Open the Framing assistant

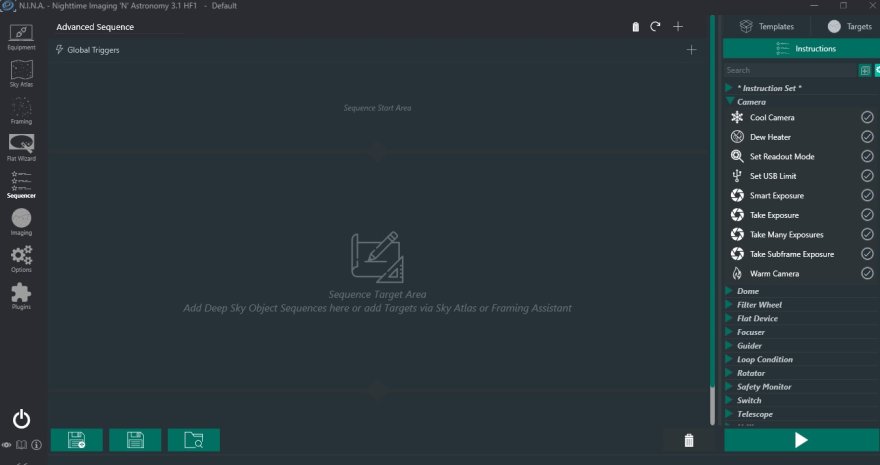point(21,111)
